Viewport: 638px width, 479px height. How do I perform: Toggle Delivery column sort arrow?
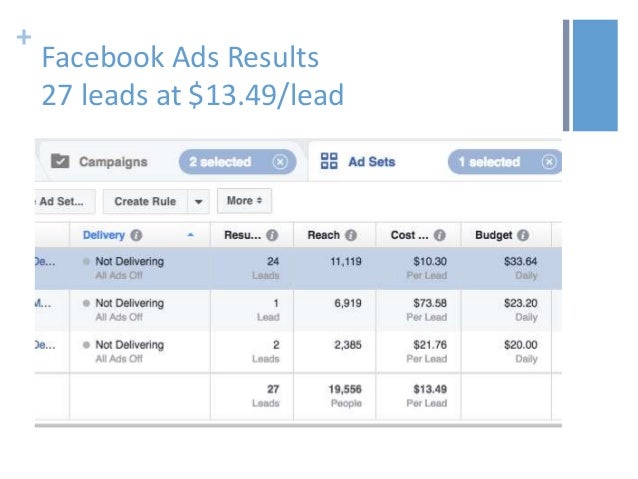(x=190, y=235)
